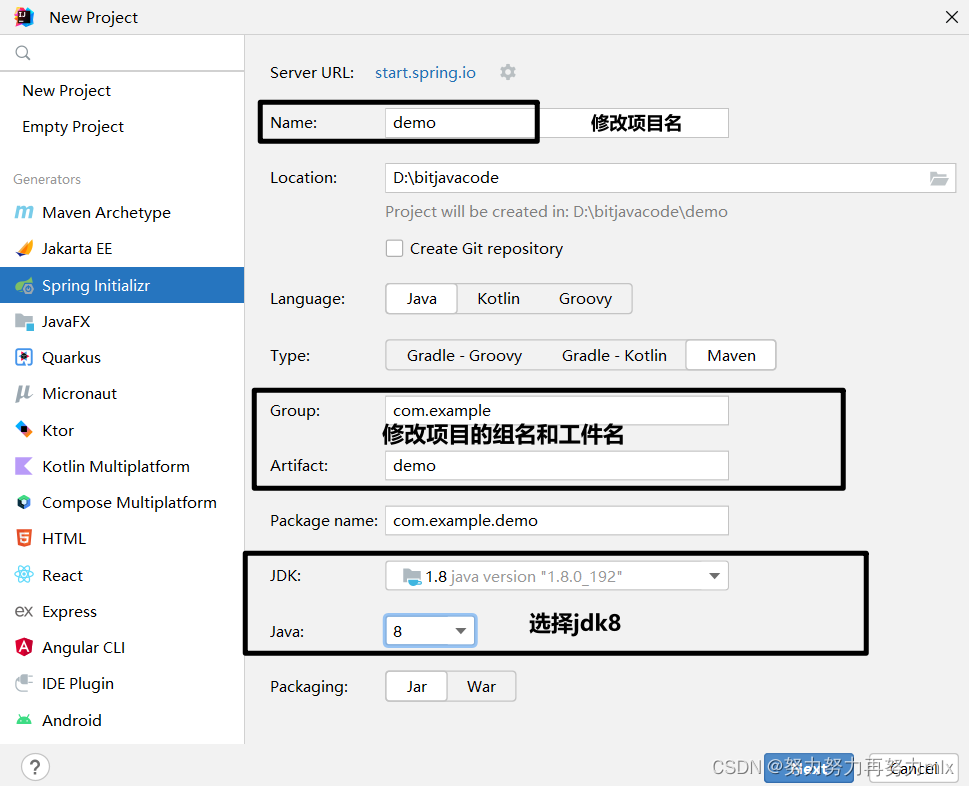This screenshot has width=969, height=786.
Task: Click the Cancel button
Action: pos(913,768)
